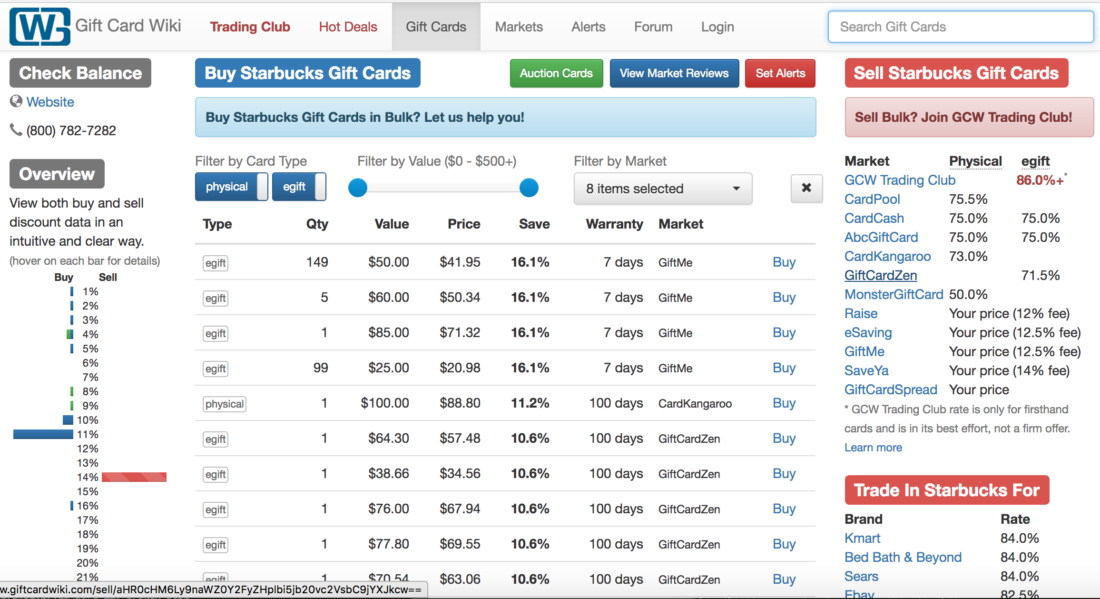Click the Buy Starbucks Gift Cards heading button

click(x=307, y=73)
